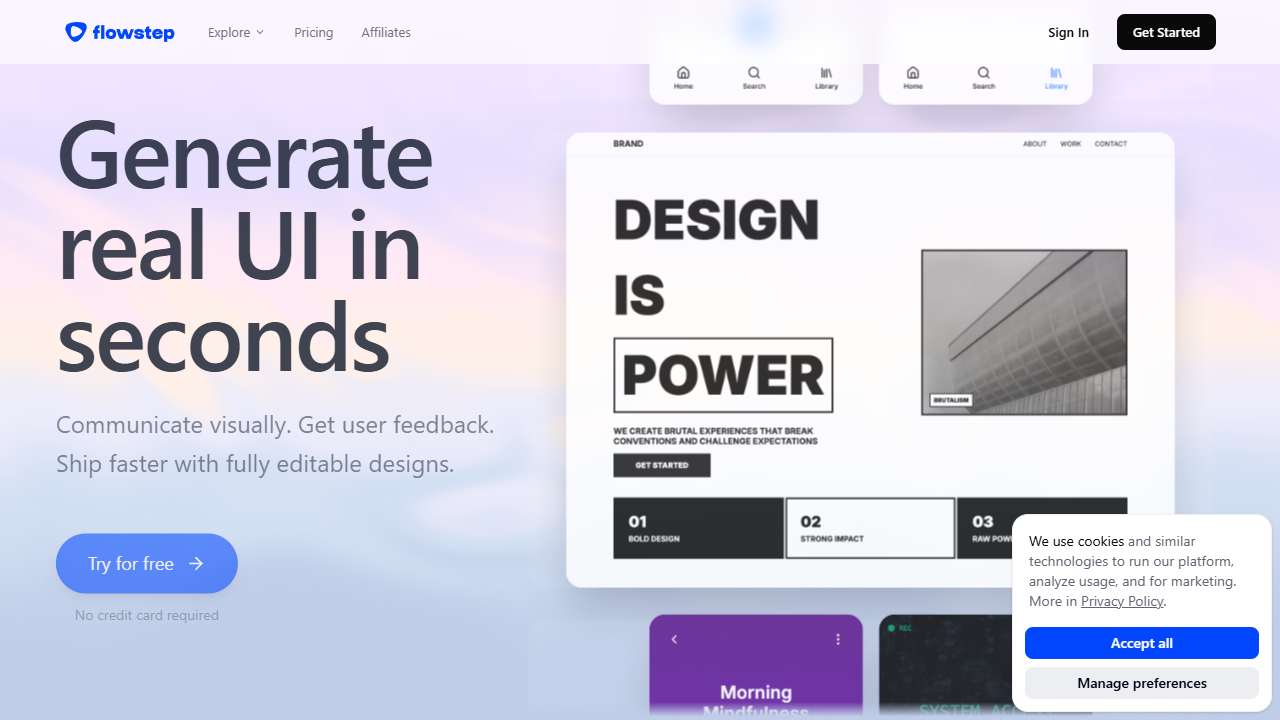
Task: Click the 'Generate real UI in seconds' headline
Action: pos(246,245)
